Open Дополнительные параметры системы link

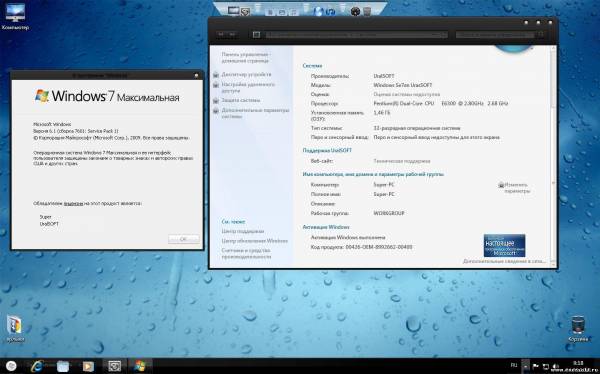255,113
